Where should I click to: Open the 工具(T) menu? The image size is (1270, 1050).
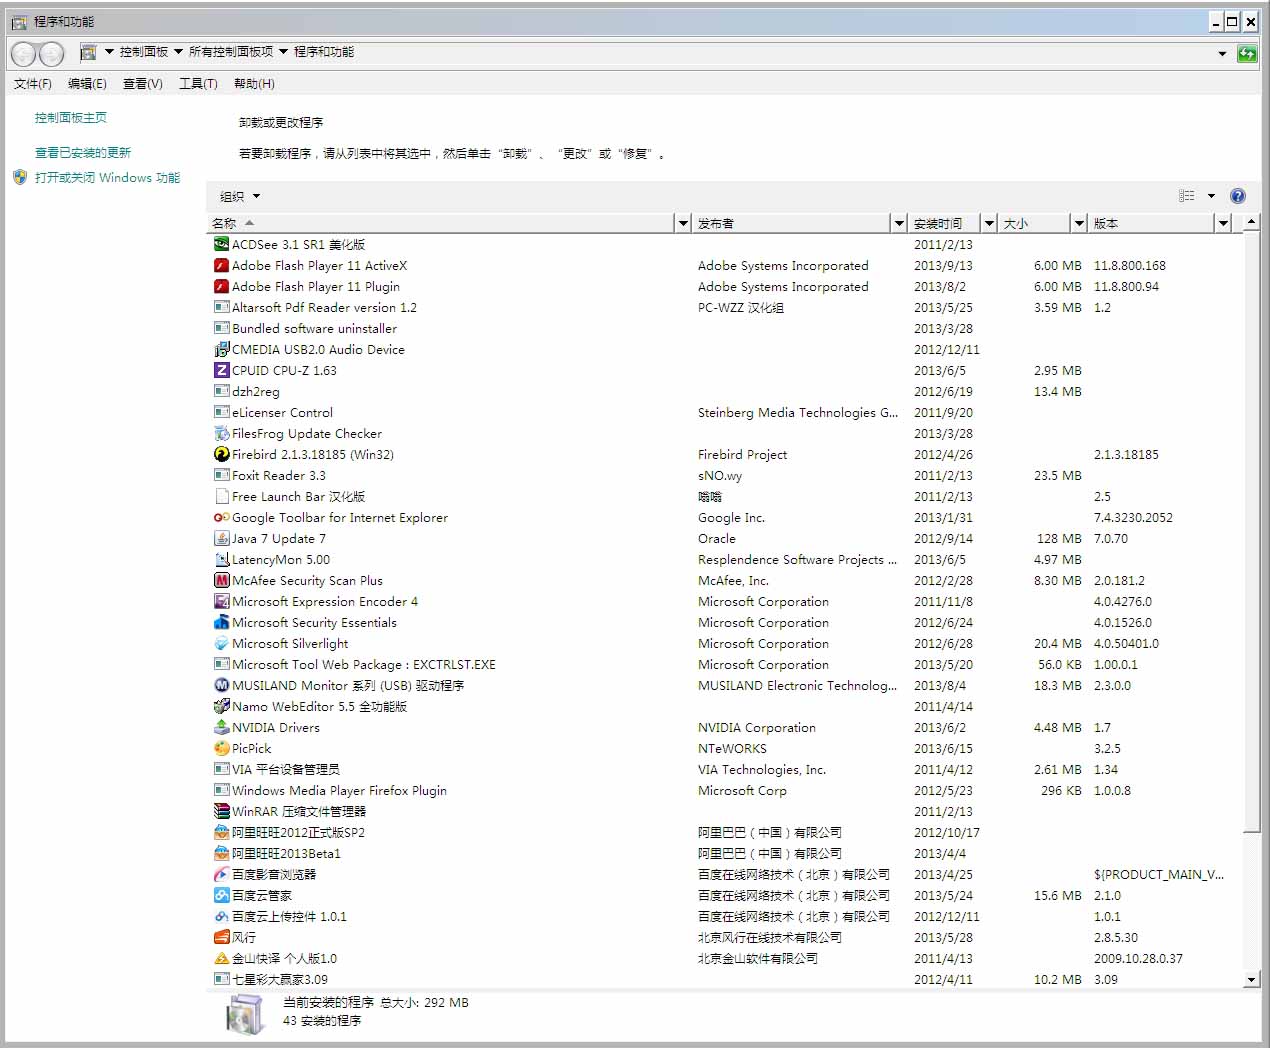click(198, 84)
